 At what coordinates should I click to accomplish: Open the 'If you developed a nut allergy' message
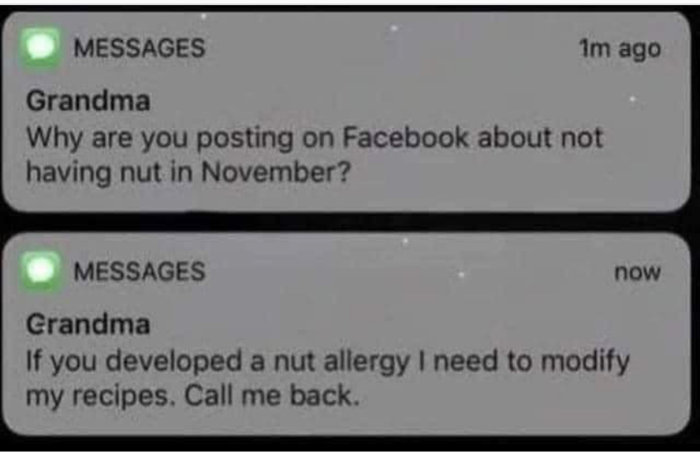[328, 378]
